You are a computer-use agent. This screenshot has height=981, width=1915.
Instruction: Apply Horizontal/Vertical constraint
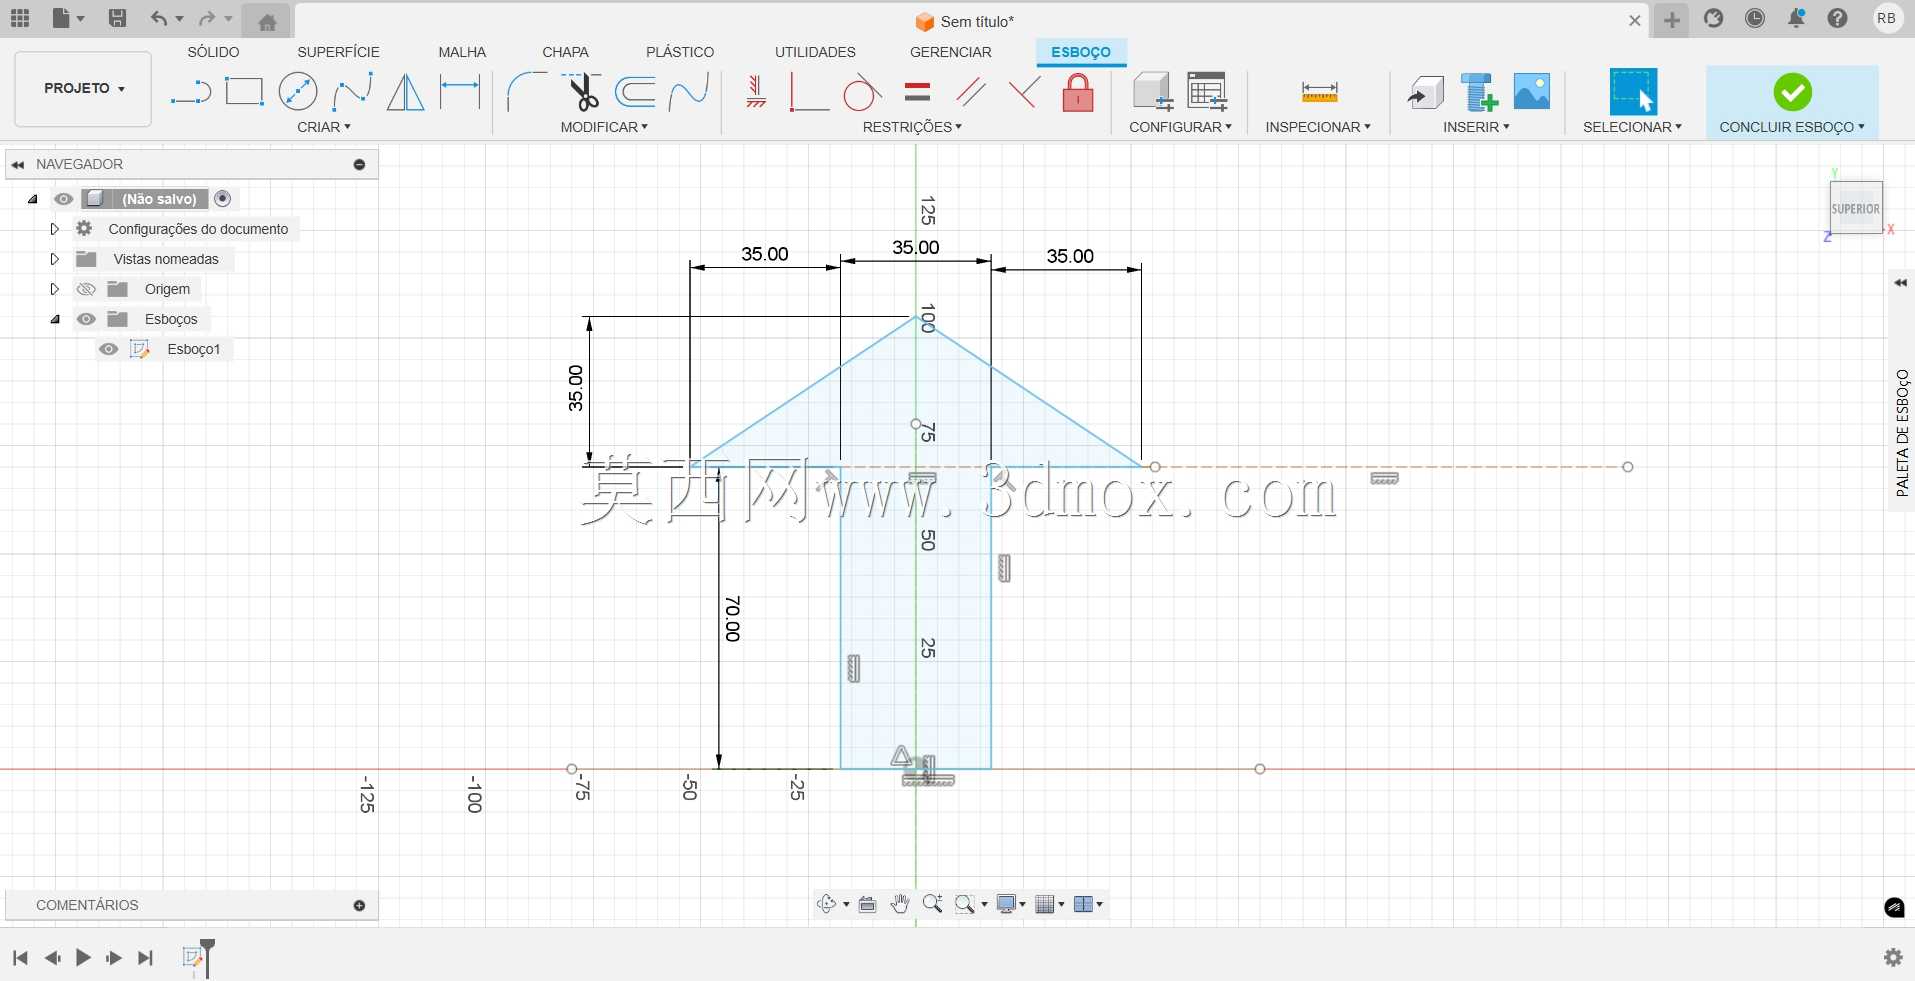click(756, 92)
